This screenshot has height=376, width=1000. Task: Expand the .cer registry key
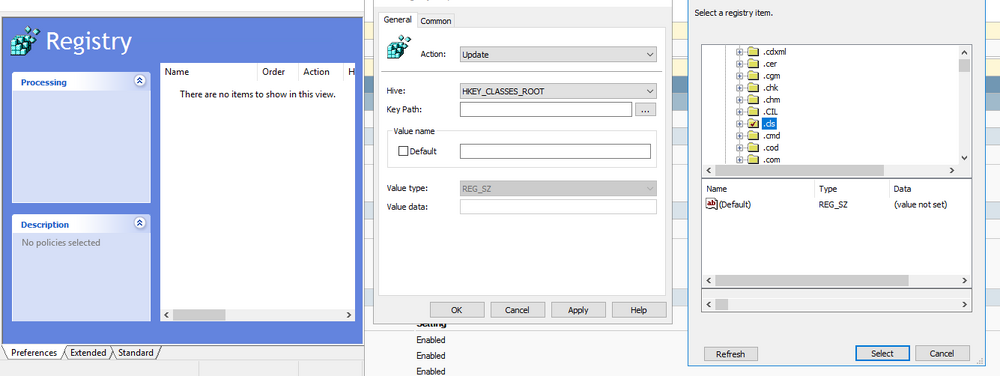(740, 64)
